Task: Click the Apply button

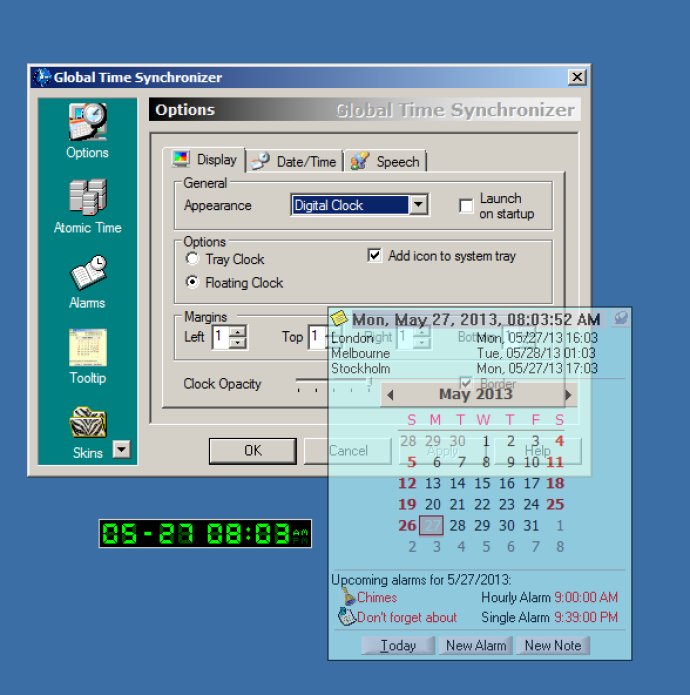Action: (x=442, y=451)
